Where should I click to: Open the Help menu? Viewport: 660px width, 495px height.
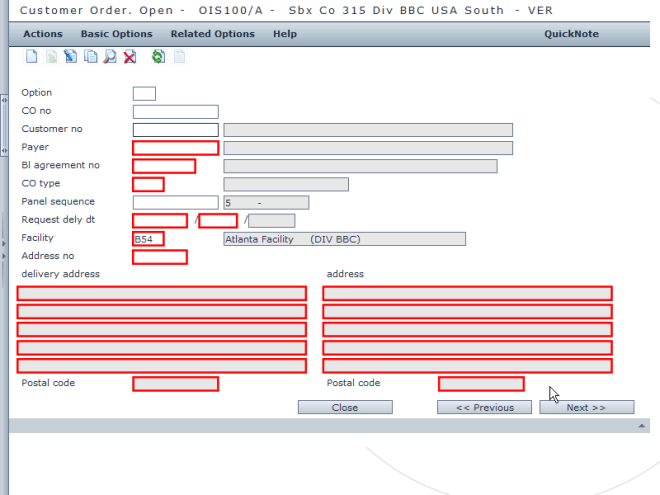[x=285, y=34]
